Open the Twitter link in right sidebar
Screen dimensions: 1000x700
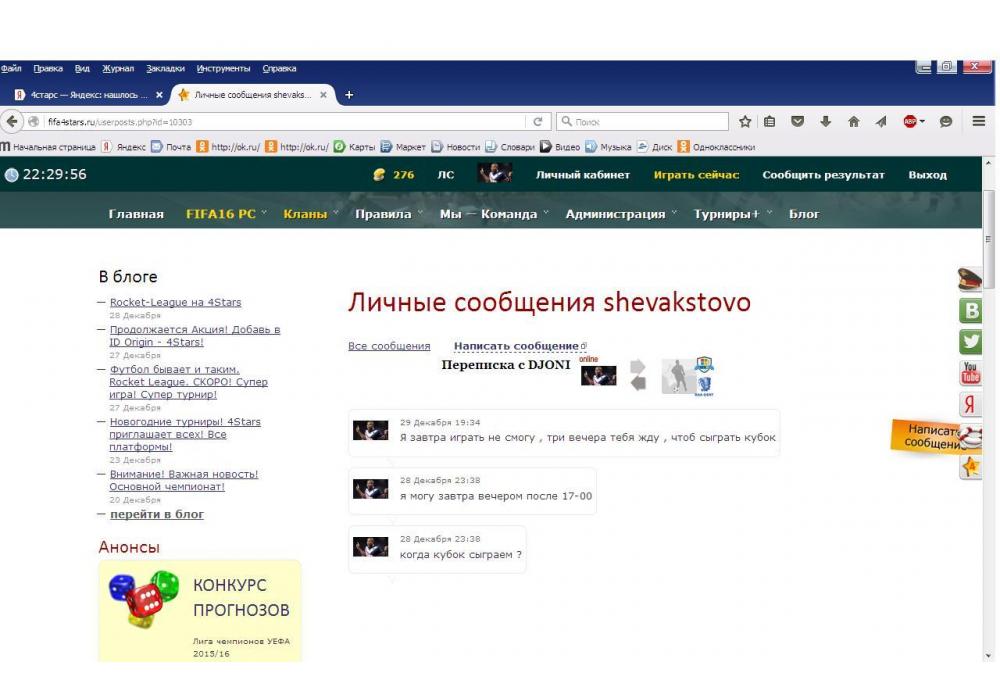click(970, 342)
